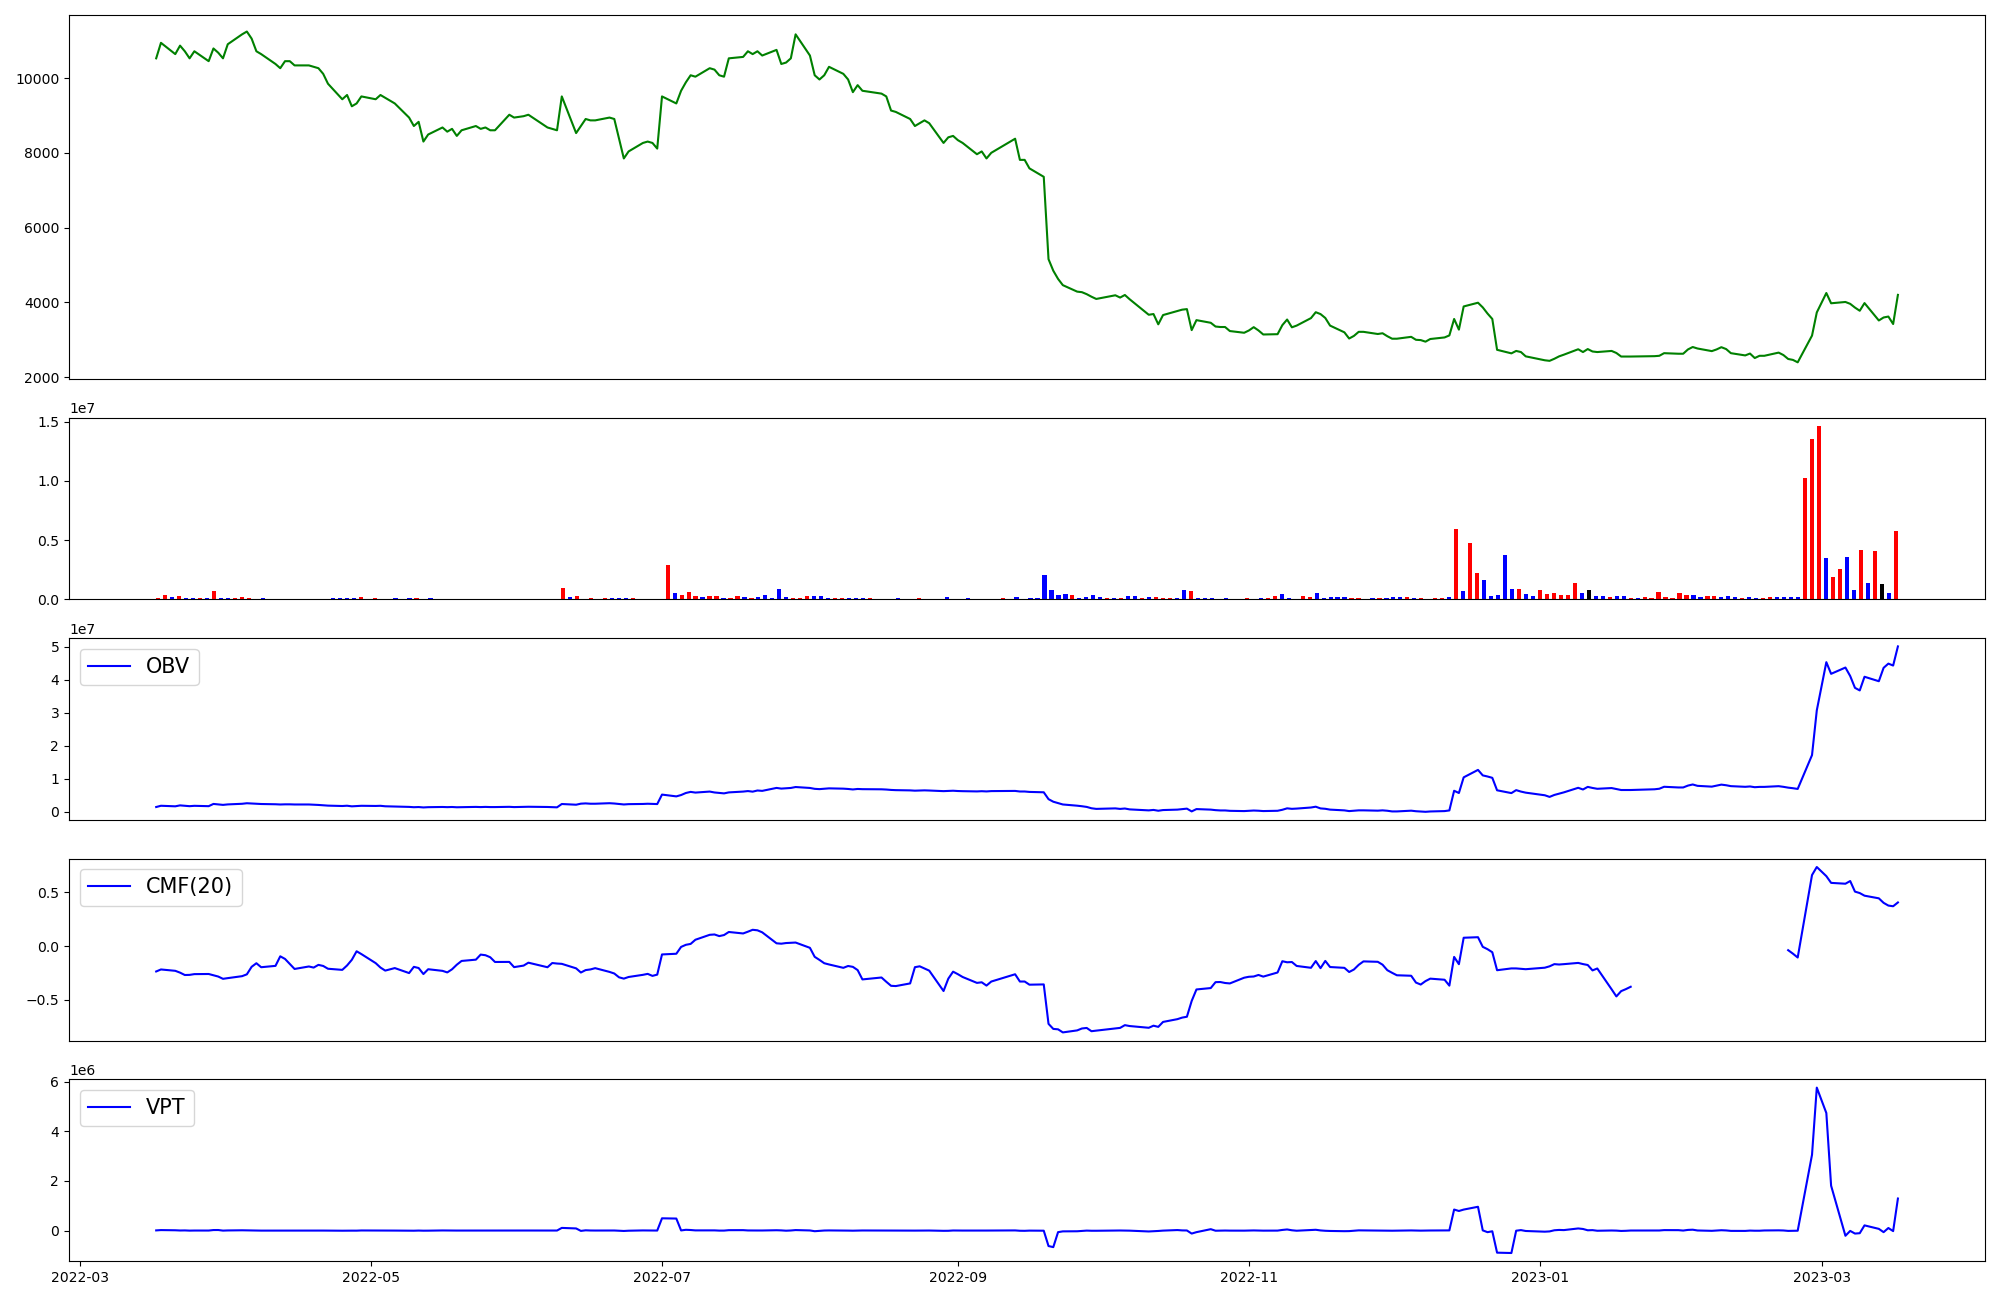Click the 2022-03 x-axis date label
2000x1300 pixels.
(x=80, y=1277)
